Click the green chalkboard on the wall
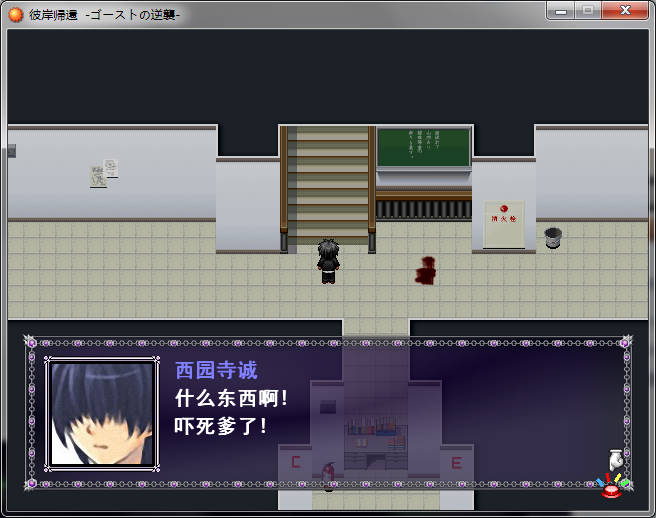 pyautogui.click(x=424, y=148)
